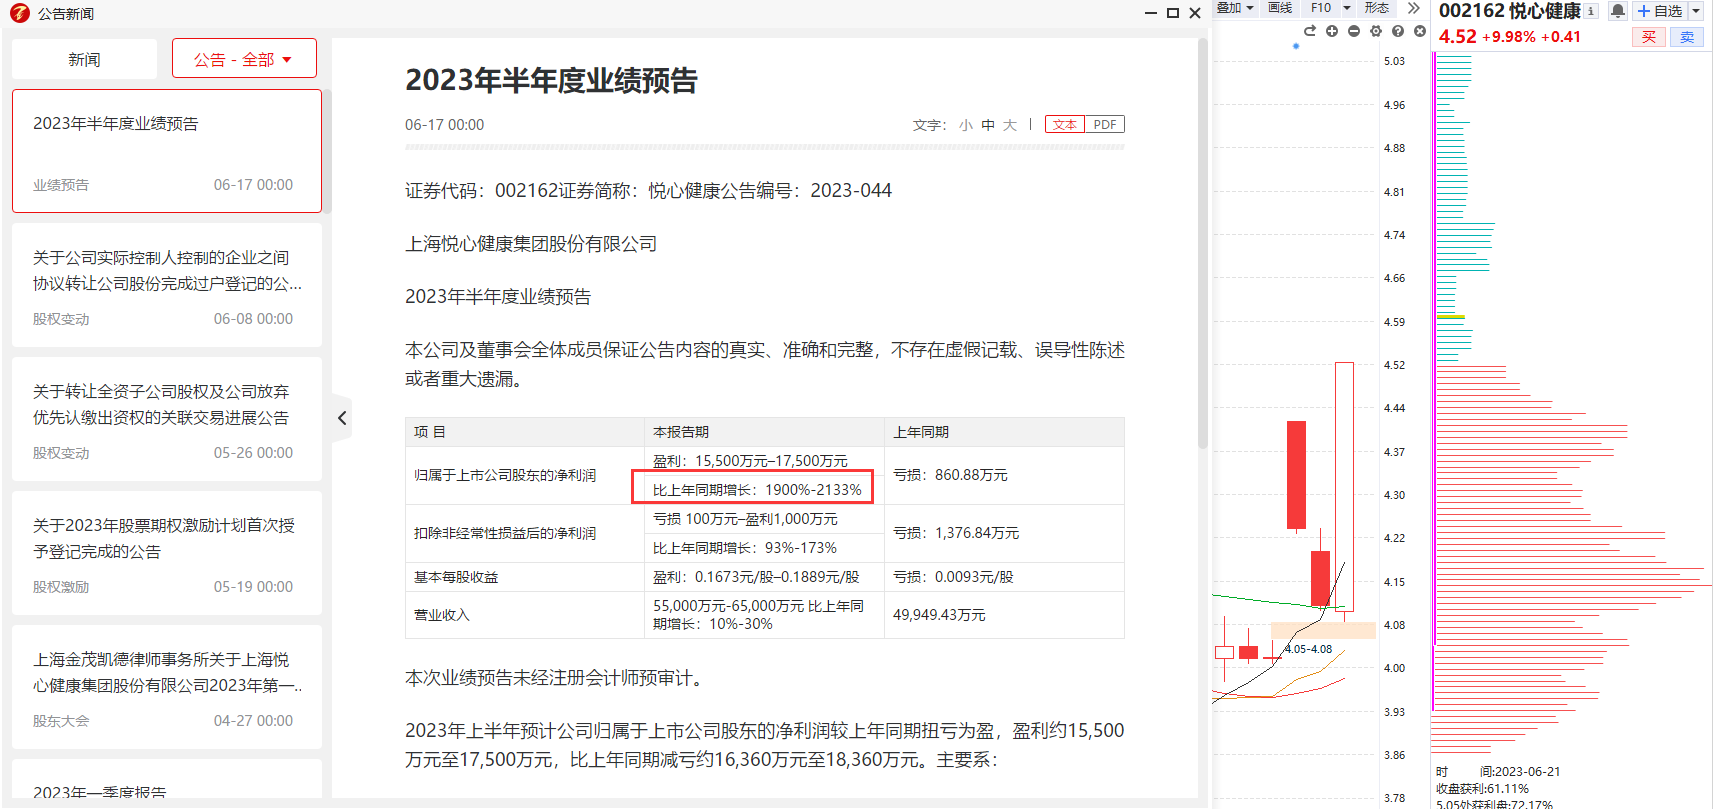Screen dimensions: 1713x809
Task: Click the stock info i icon
Action: [1591, 11]
